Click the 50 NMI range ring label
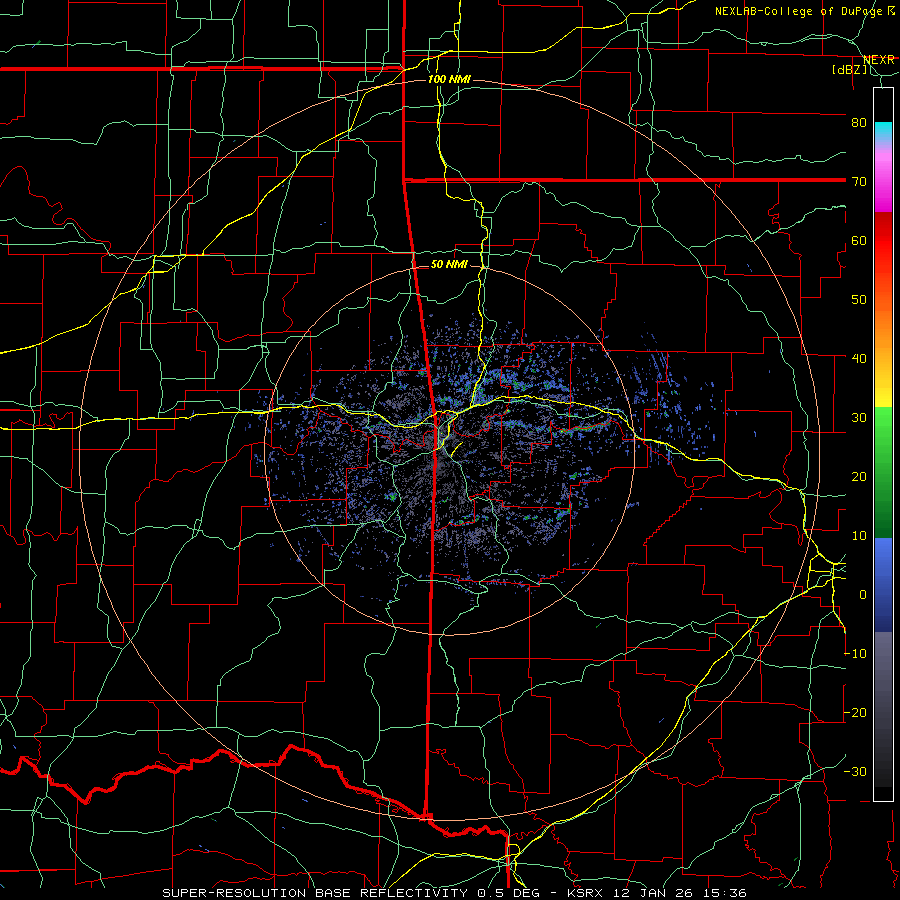 (x=449, y=264)
